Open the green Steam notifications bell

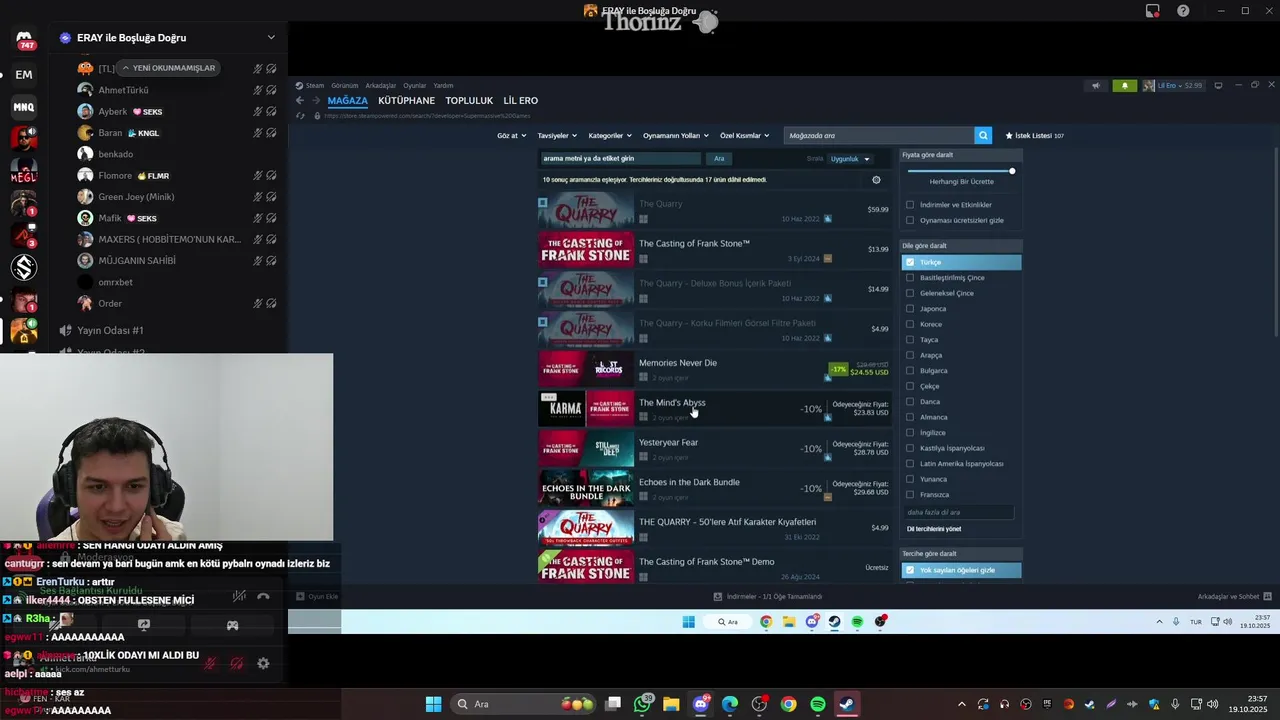click(1124, 86)
